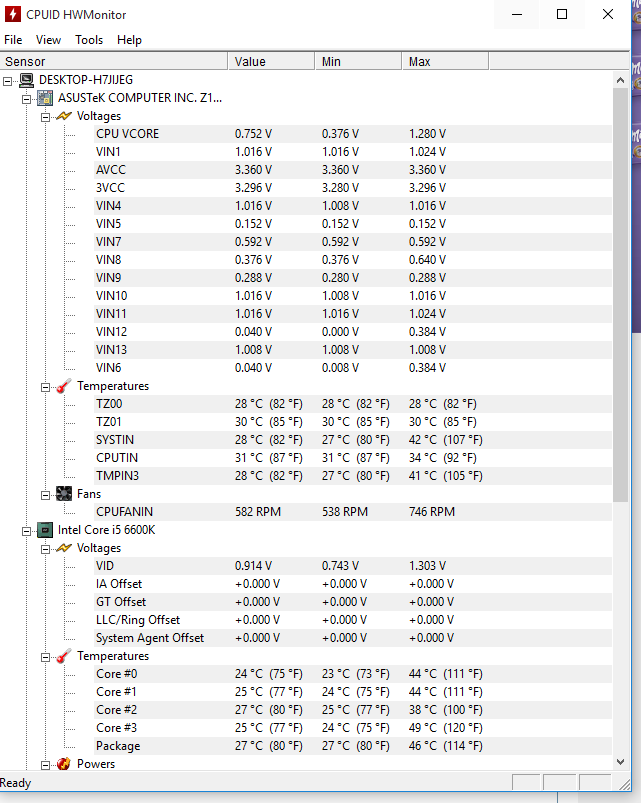Select the LLC/Ring Offset row
The image size is (641, 803).
pyautogui.click(x=353, y=620)
